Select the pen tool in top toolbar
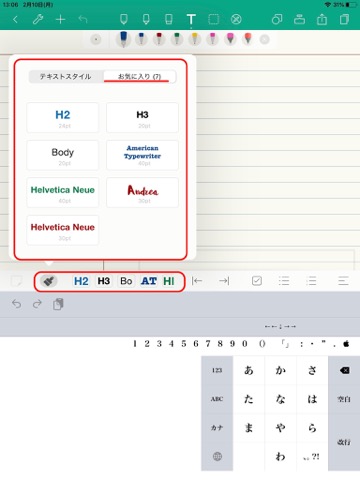The width and height of the screenshot is (360, 480). (x=124, y=19)
